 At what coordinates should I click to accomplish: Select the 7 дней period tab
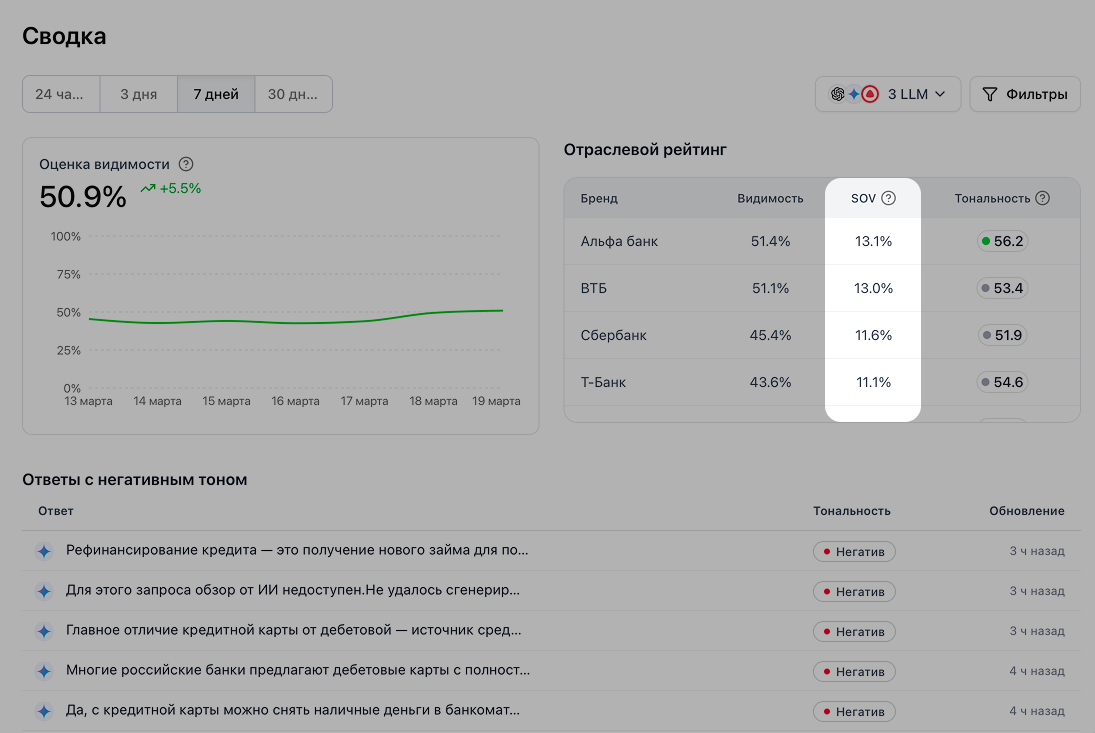(216, 95)
